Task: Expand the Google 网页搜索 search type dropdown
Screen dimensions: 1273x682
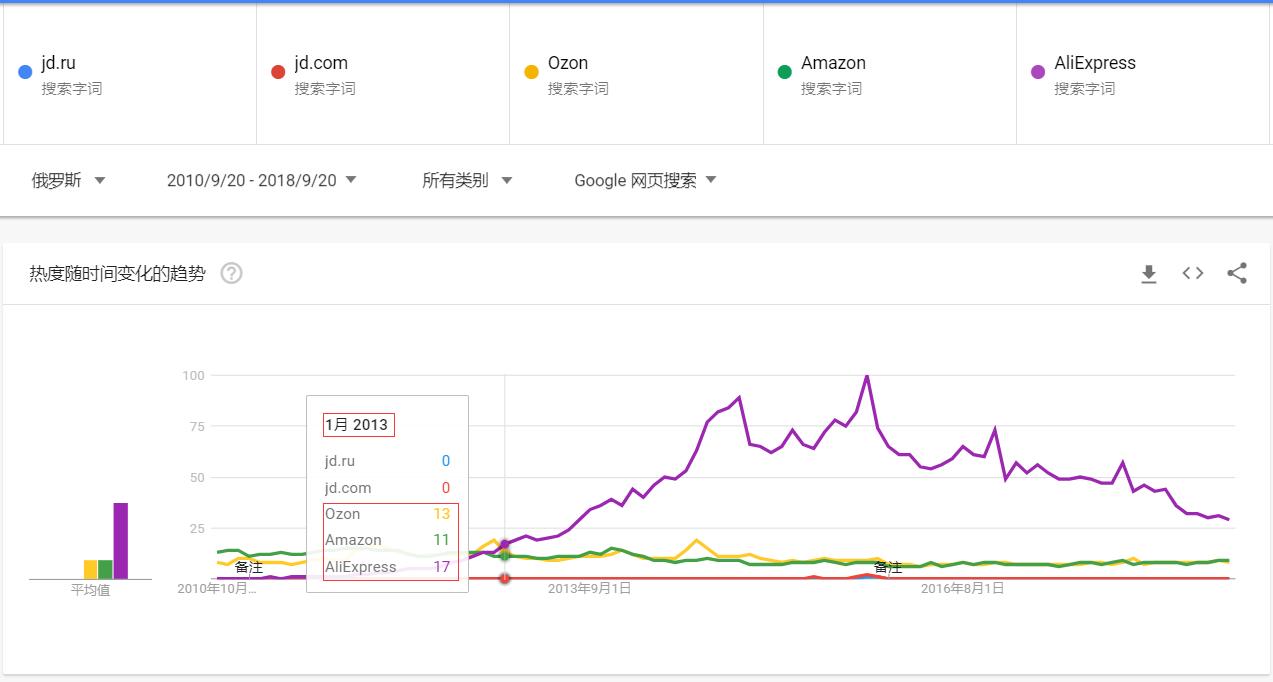Action: pos(645,180)
